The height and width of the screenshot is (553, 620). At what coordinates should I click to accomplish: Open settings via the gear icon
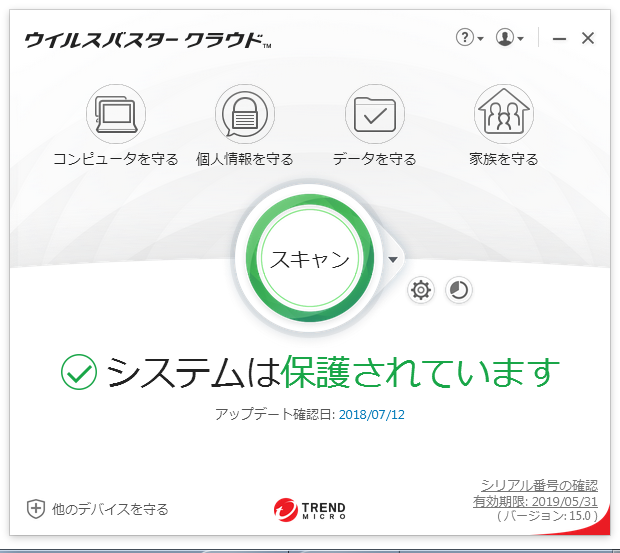pos(421,290)
